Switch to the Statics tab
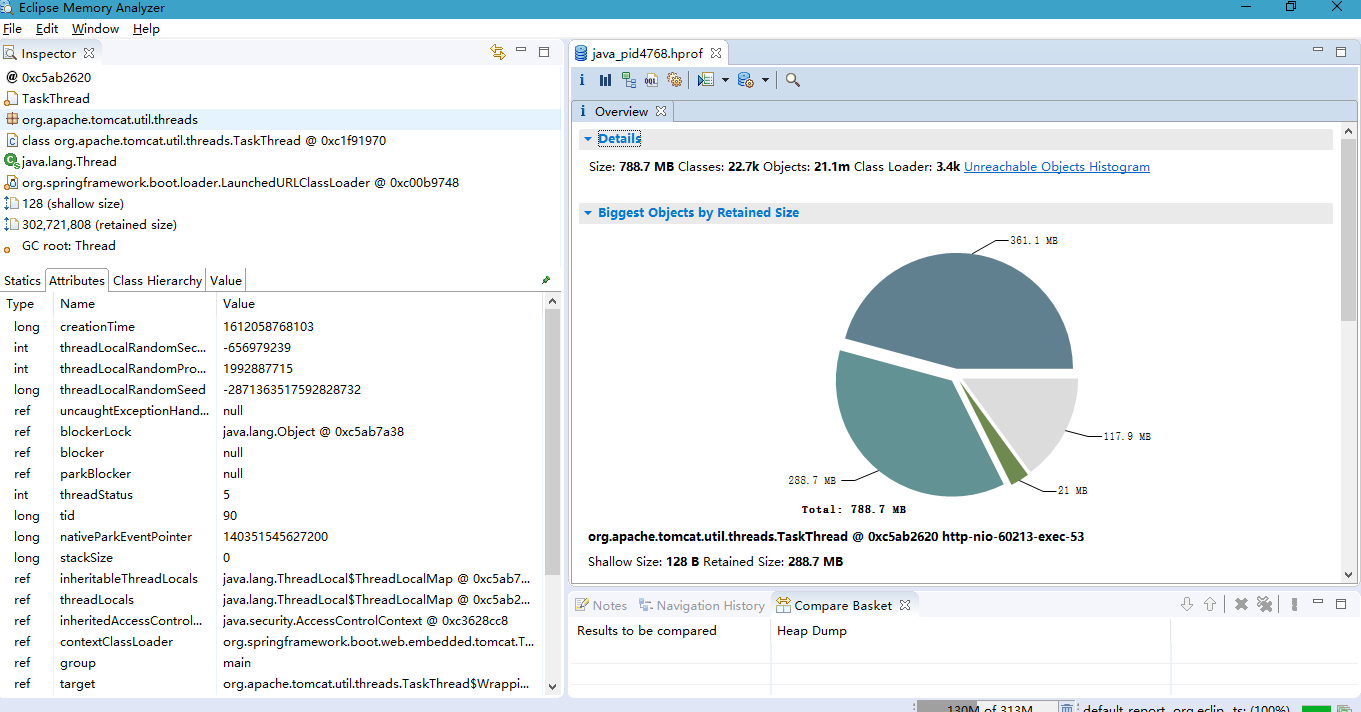Viewport: 1361px width, 712px height. tap(22, 280)
